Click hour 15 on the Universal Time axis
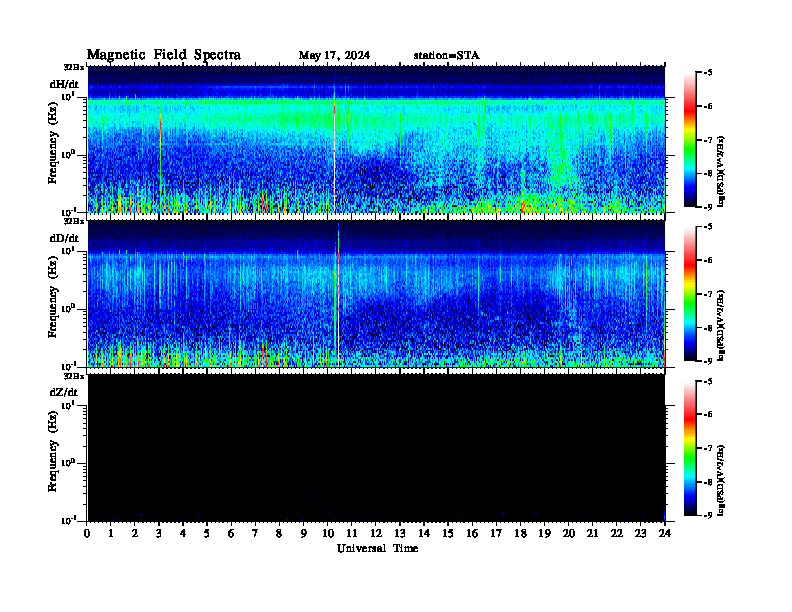792x612 pixels. 448,534
